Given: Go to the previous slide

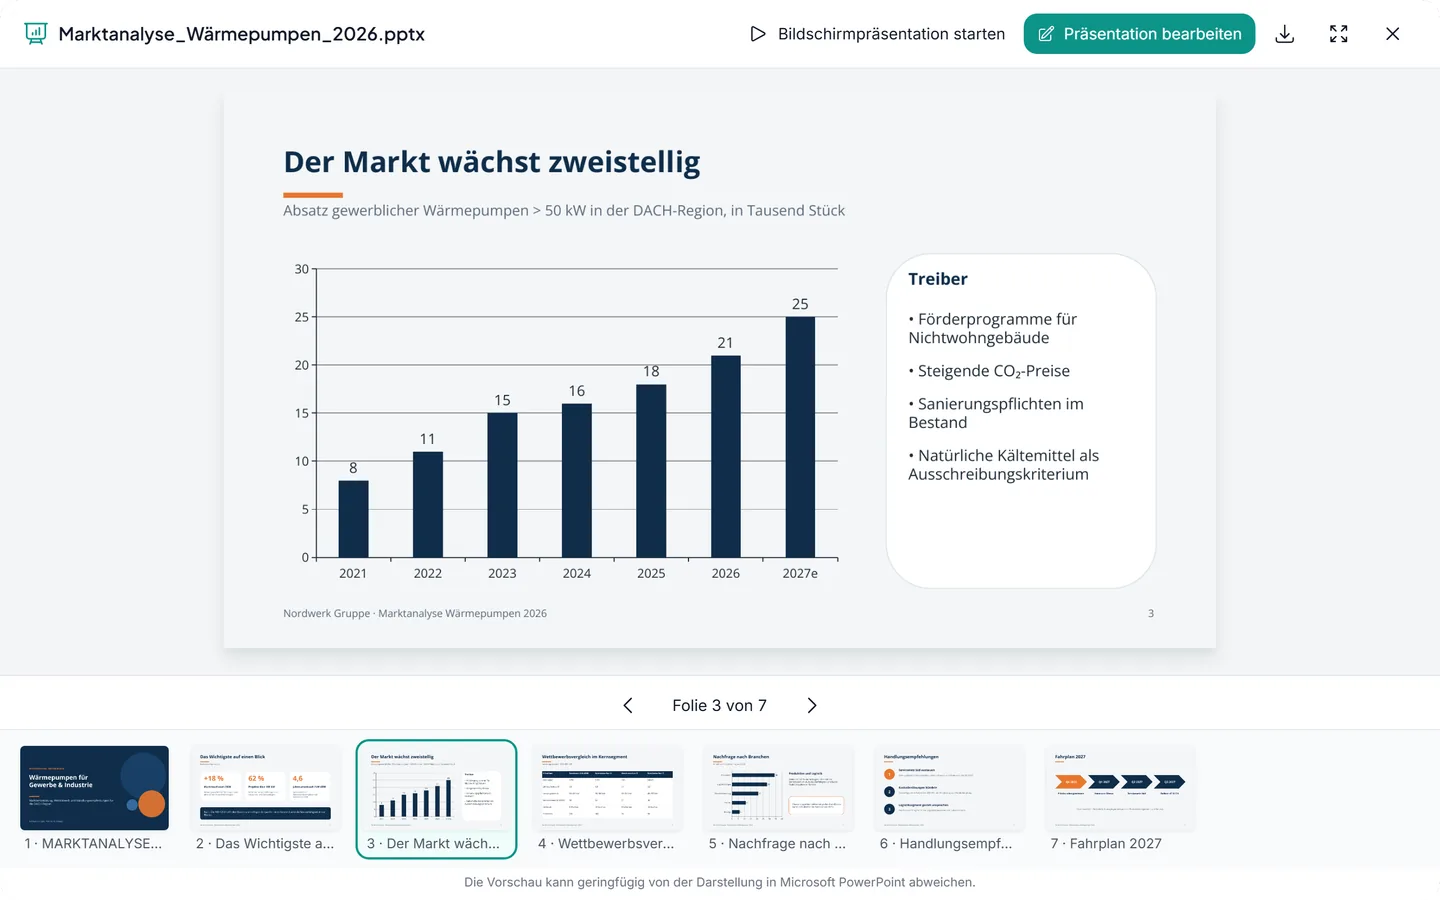Looking at the screenshot, I should point(628,706).
